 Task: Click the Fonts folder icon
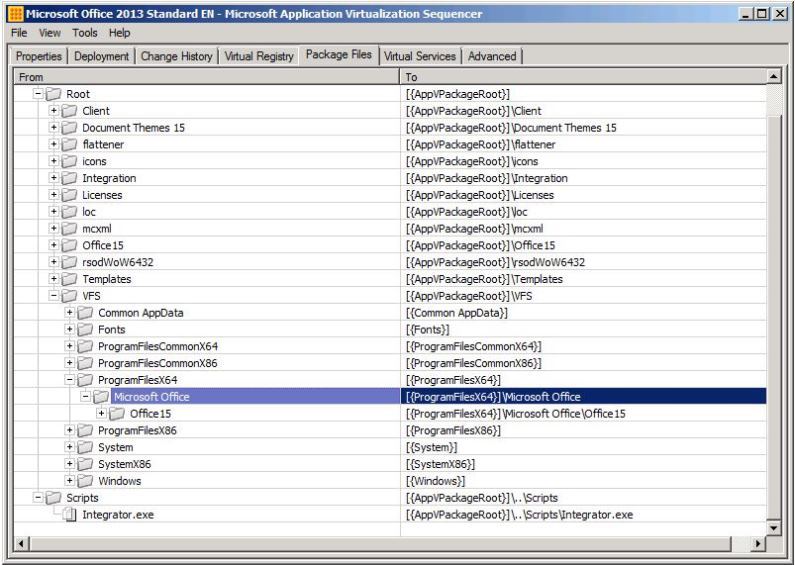coord(85,329)
